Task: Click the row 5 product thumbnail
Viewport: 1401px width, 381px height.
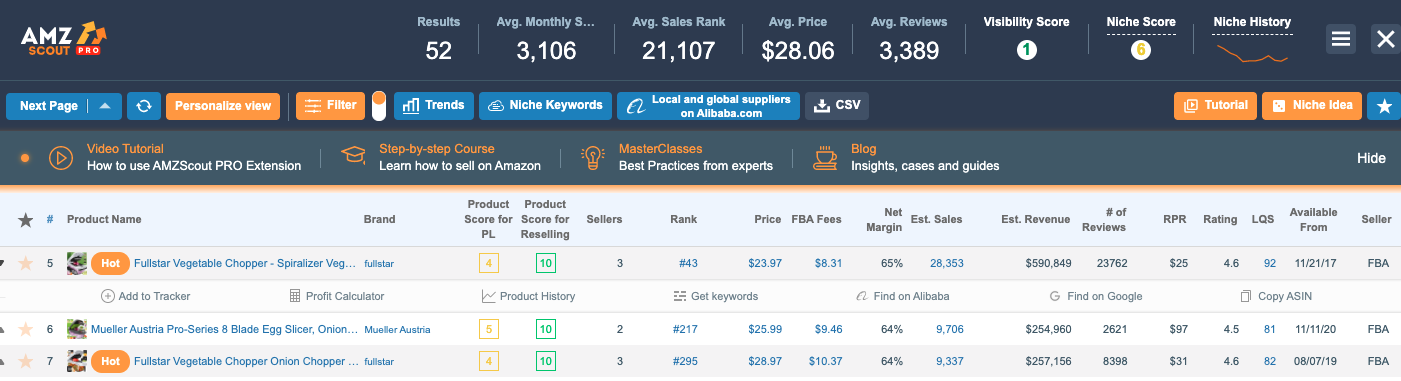Action: click(x=77, y=263)
